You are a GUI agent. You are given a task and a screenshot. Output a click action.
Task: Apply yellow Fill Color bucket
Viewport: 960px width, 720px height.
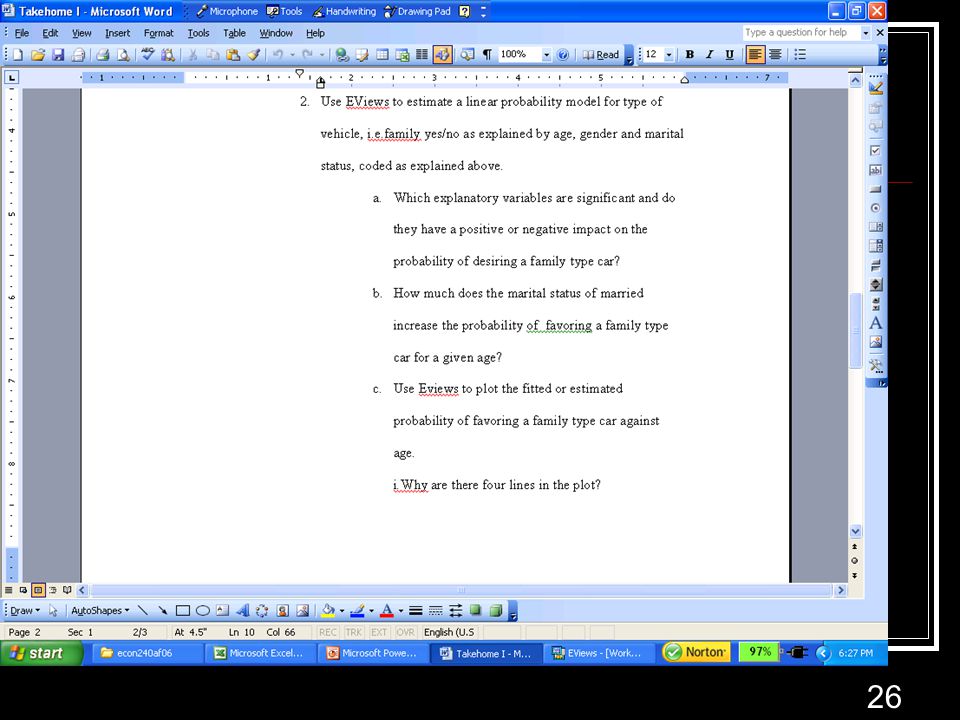point(328,610)
